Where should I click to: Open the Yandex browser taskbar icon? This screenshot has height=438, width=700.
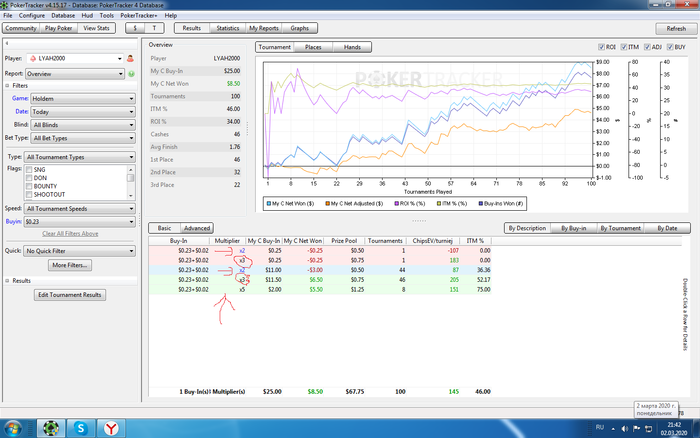click(111, 428)
